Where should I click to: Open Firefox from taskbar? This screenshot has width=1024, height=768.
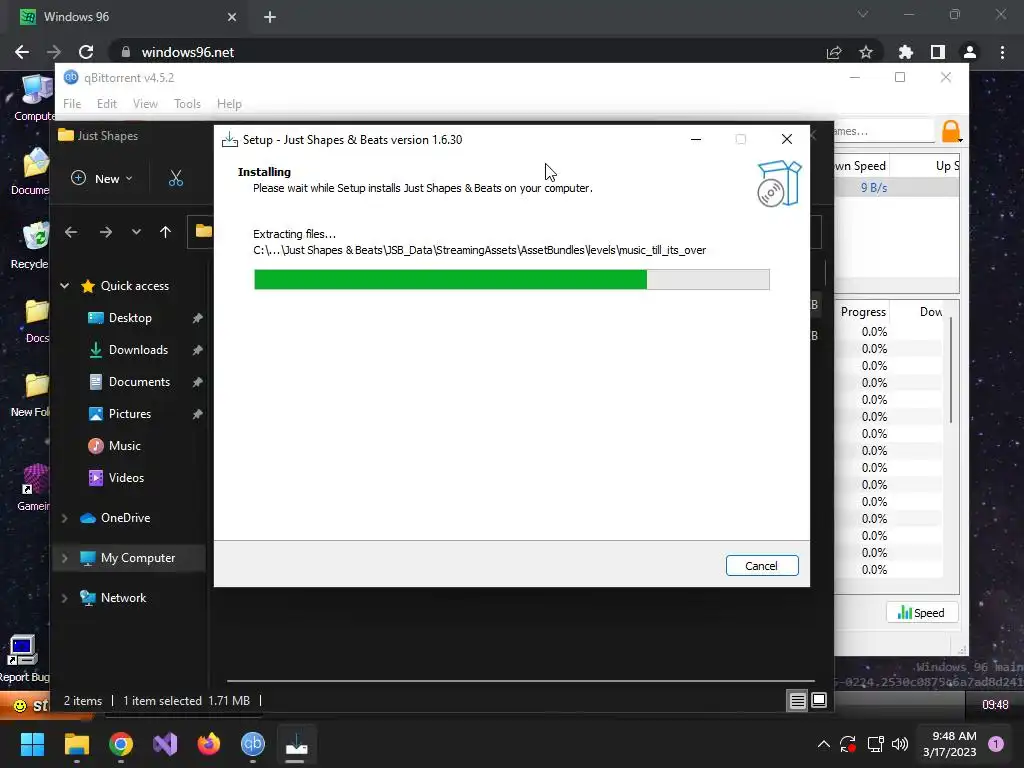tap(209, 744)
